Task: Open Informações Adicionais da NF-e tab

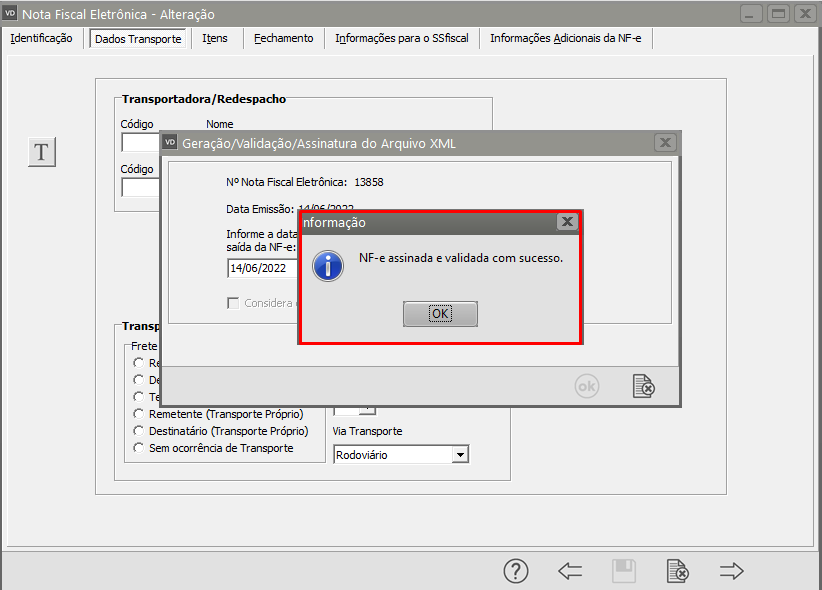Action: click(x=566, y=39)
